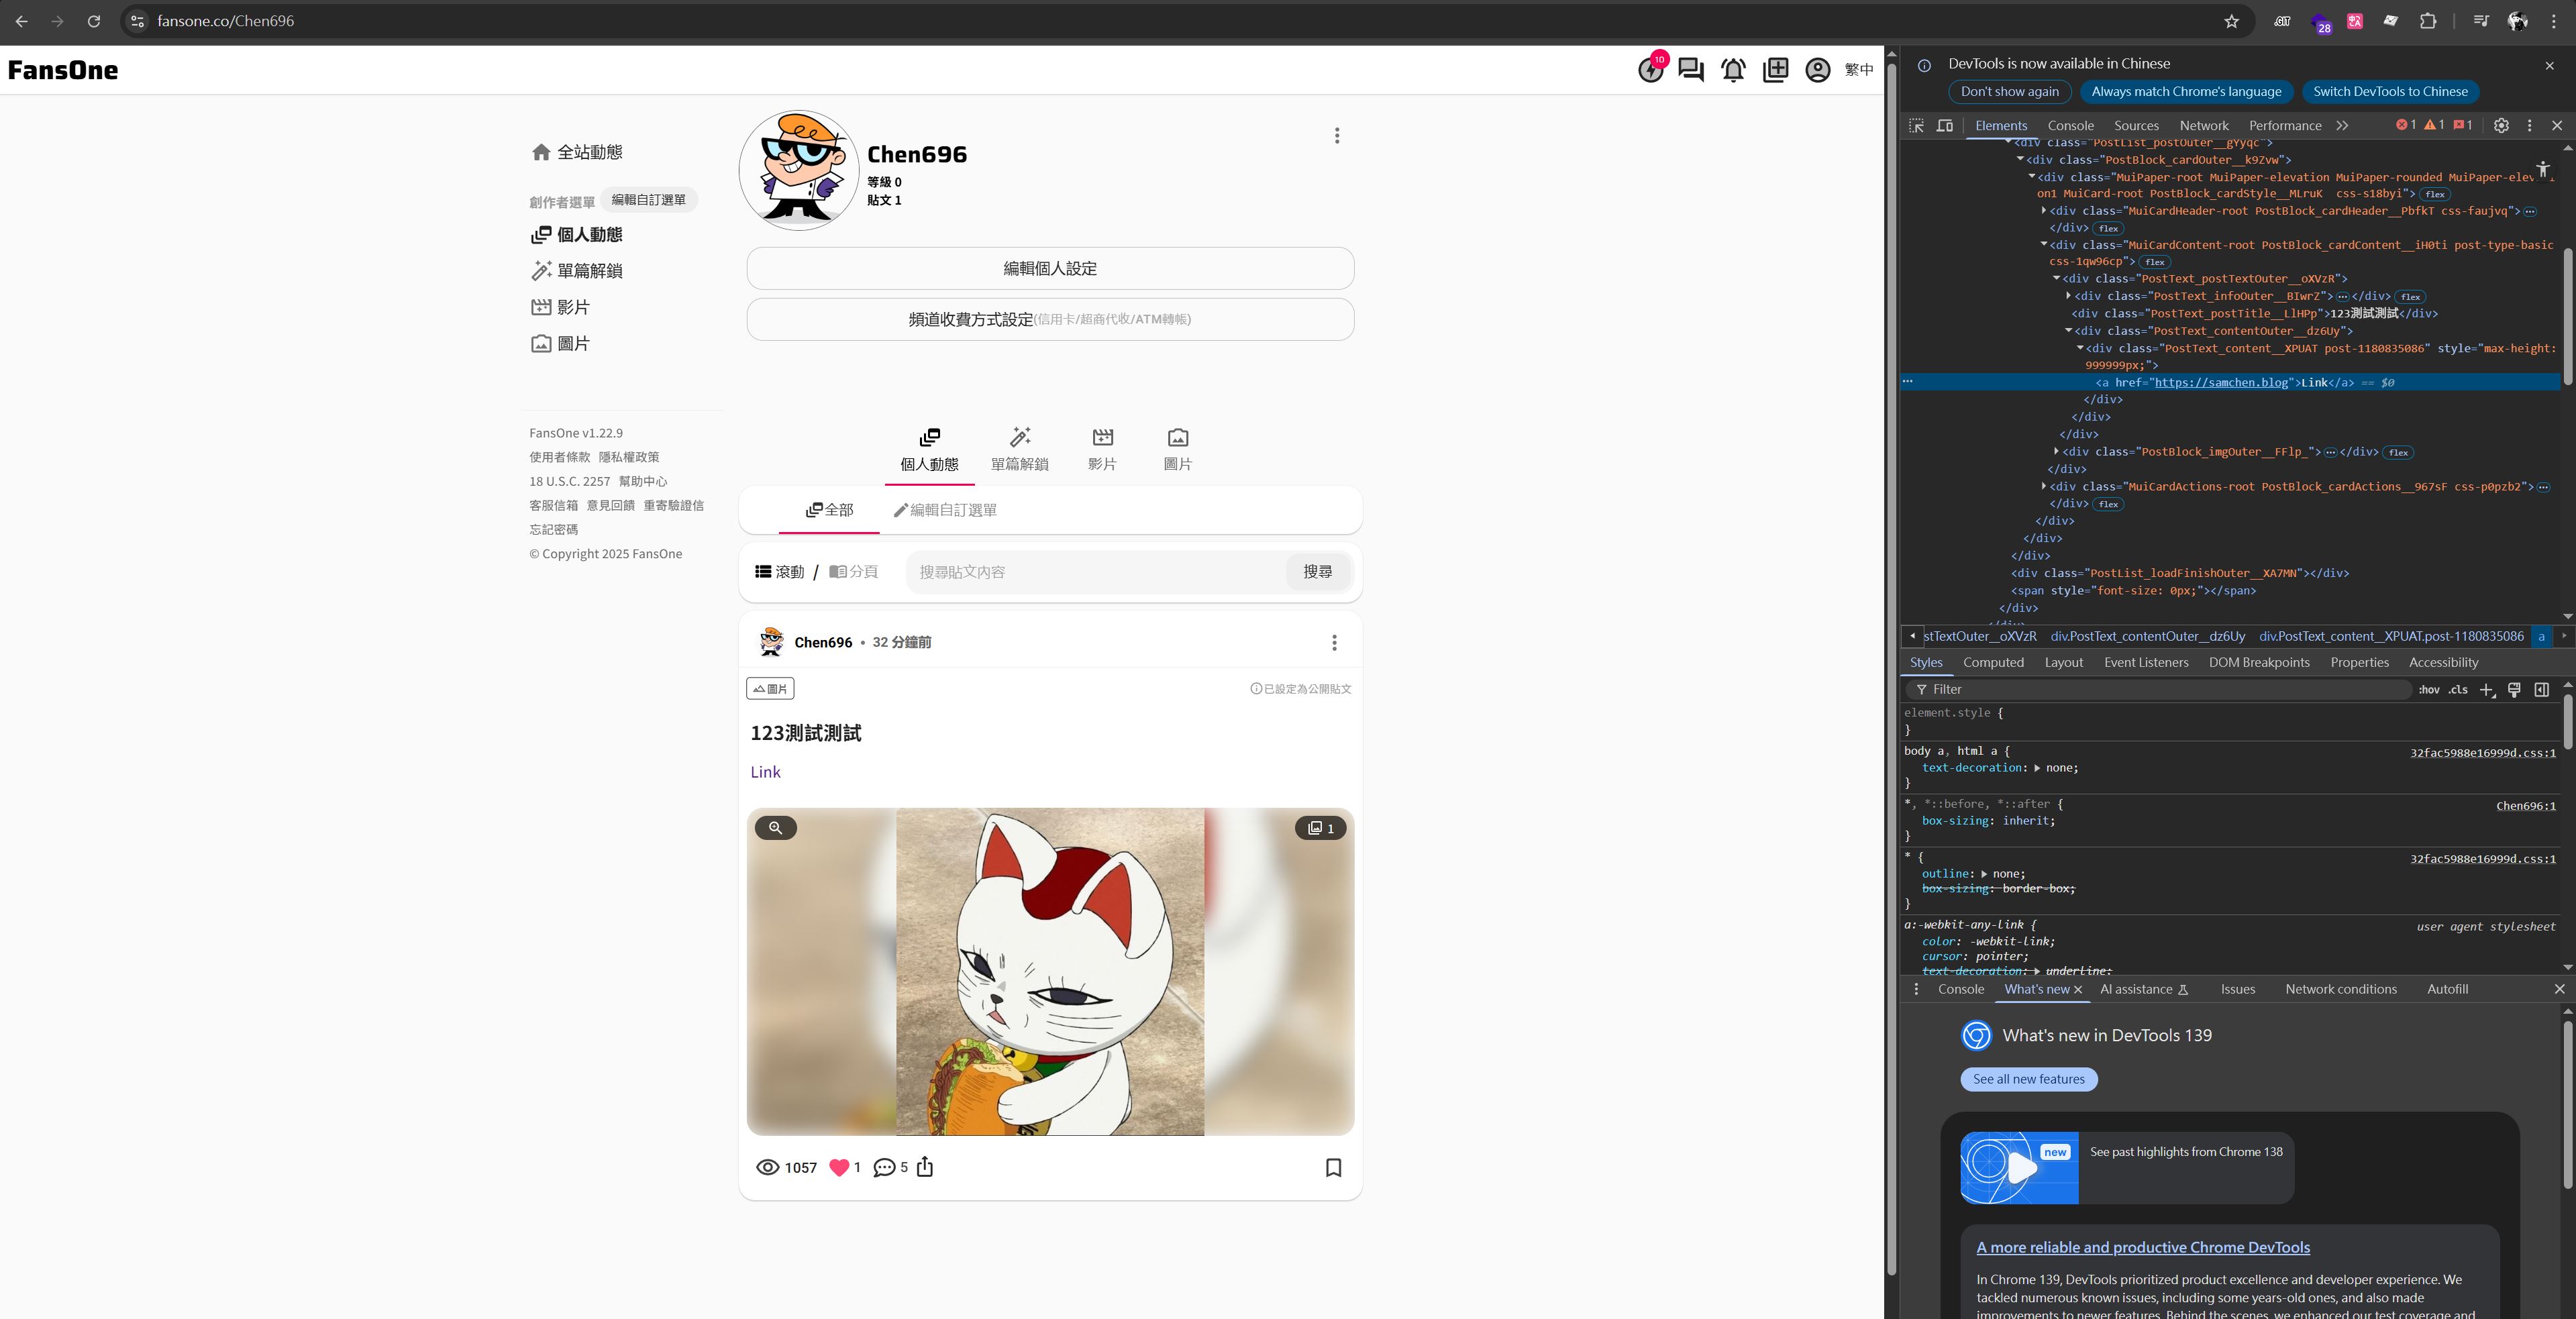Toggle the flex badge on PostBlock_imgOuter node
The image size is (2576, 1319).
[2398, 452]
